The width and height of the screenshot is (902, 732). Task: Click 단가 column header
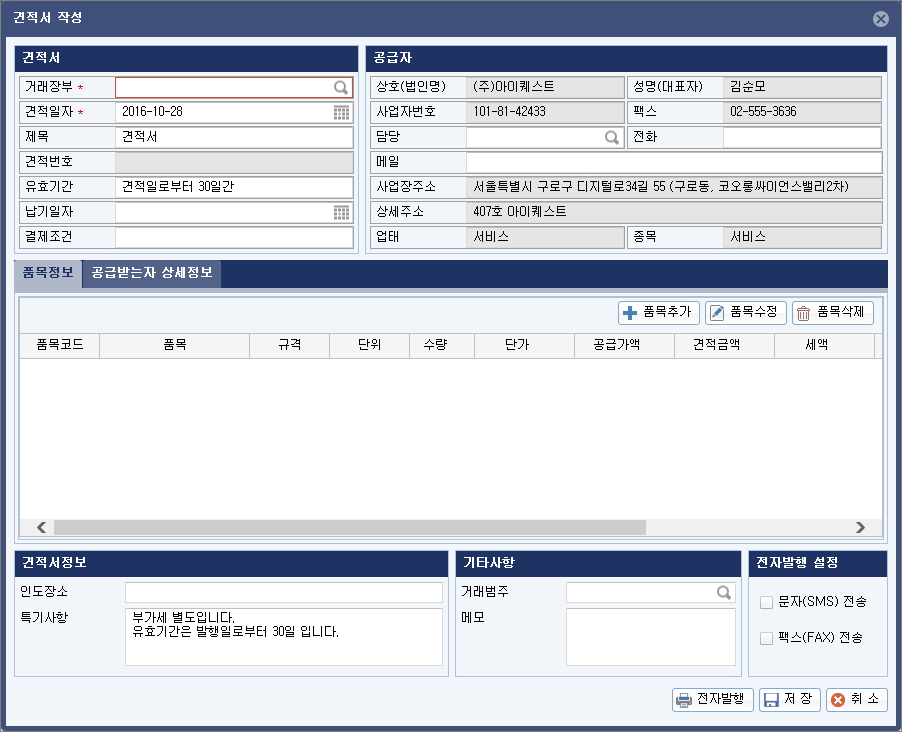tap(525, 345)
